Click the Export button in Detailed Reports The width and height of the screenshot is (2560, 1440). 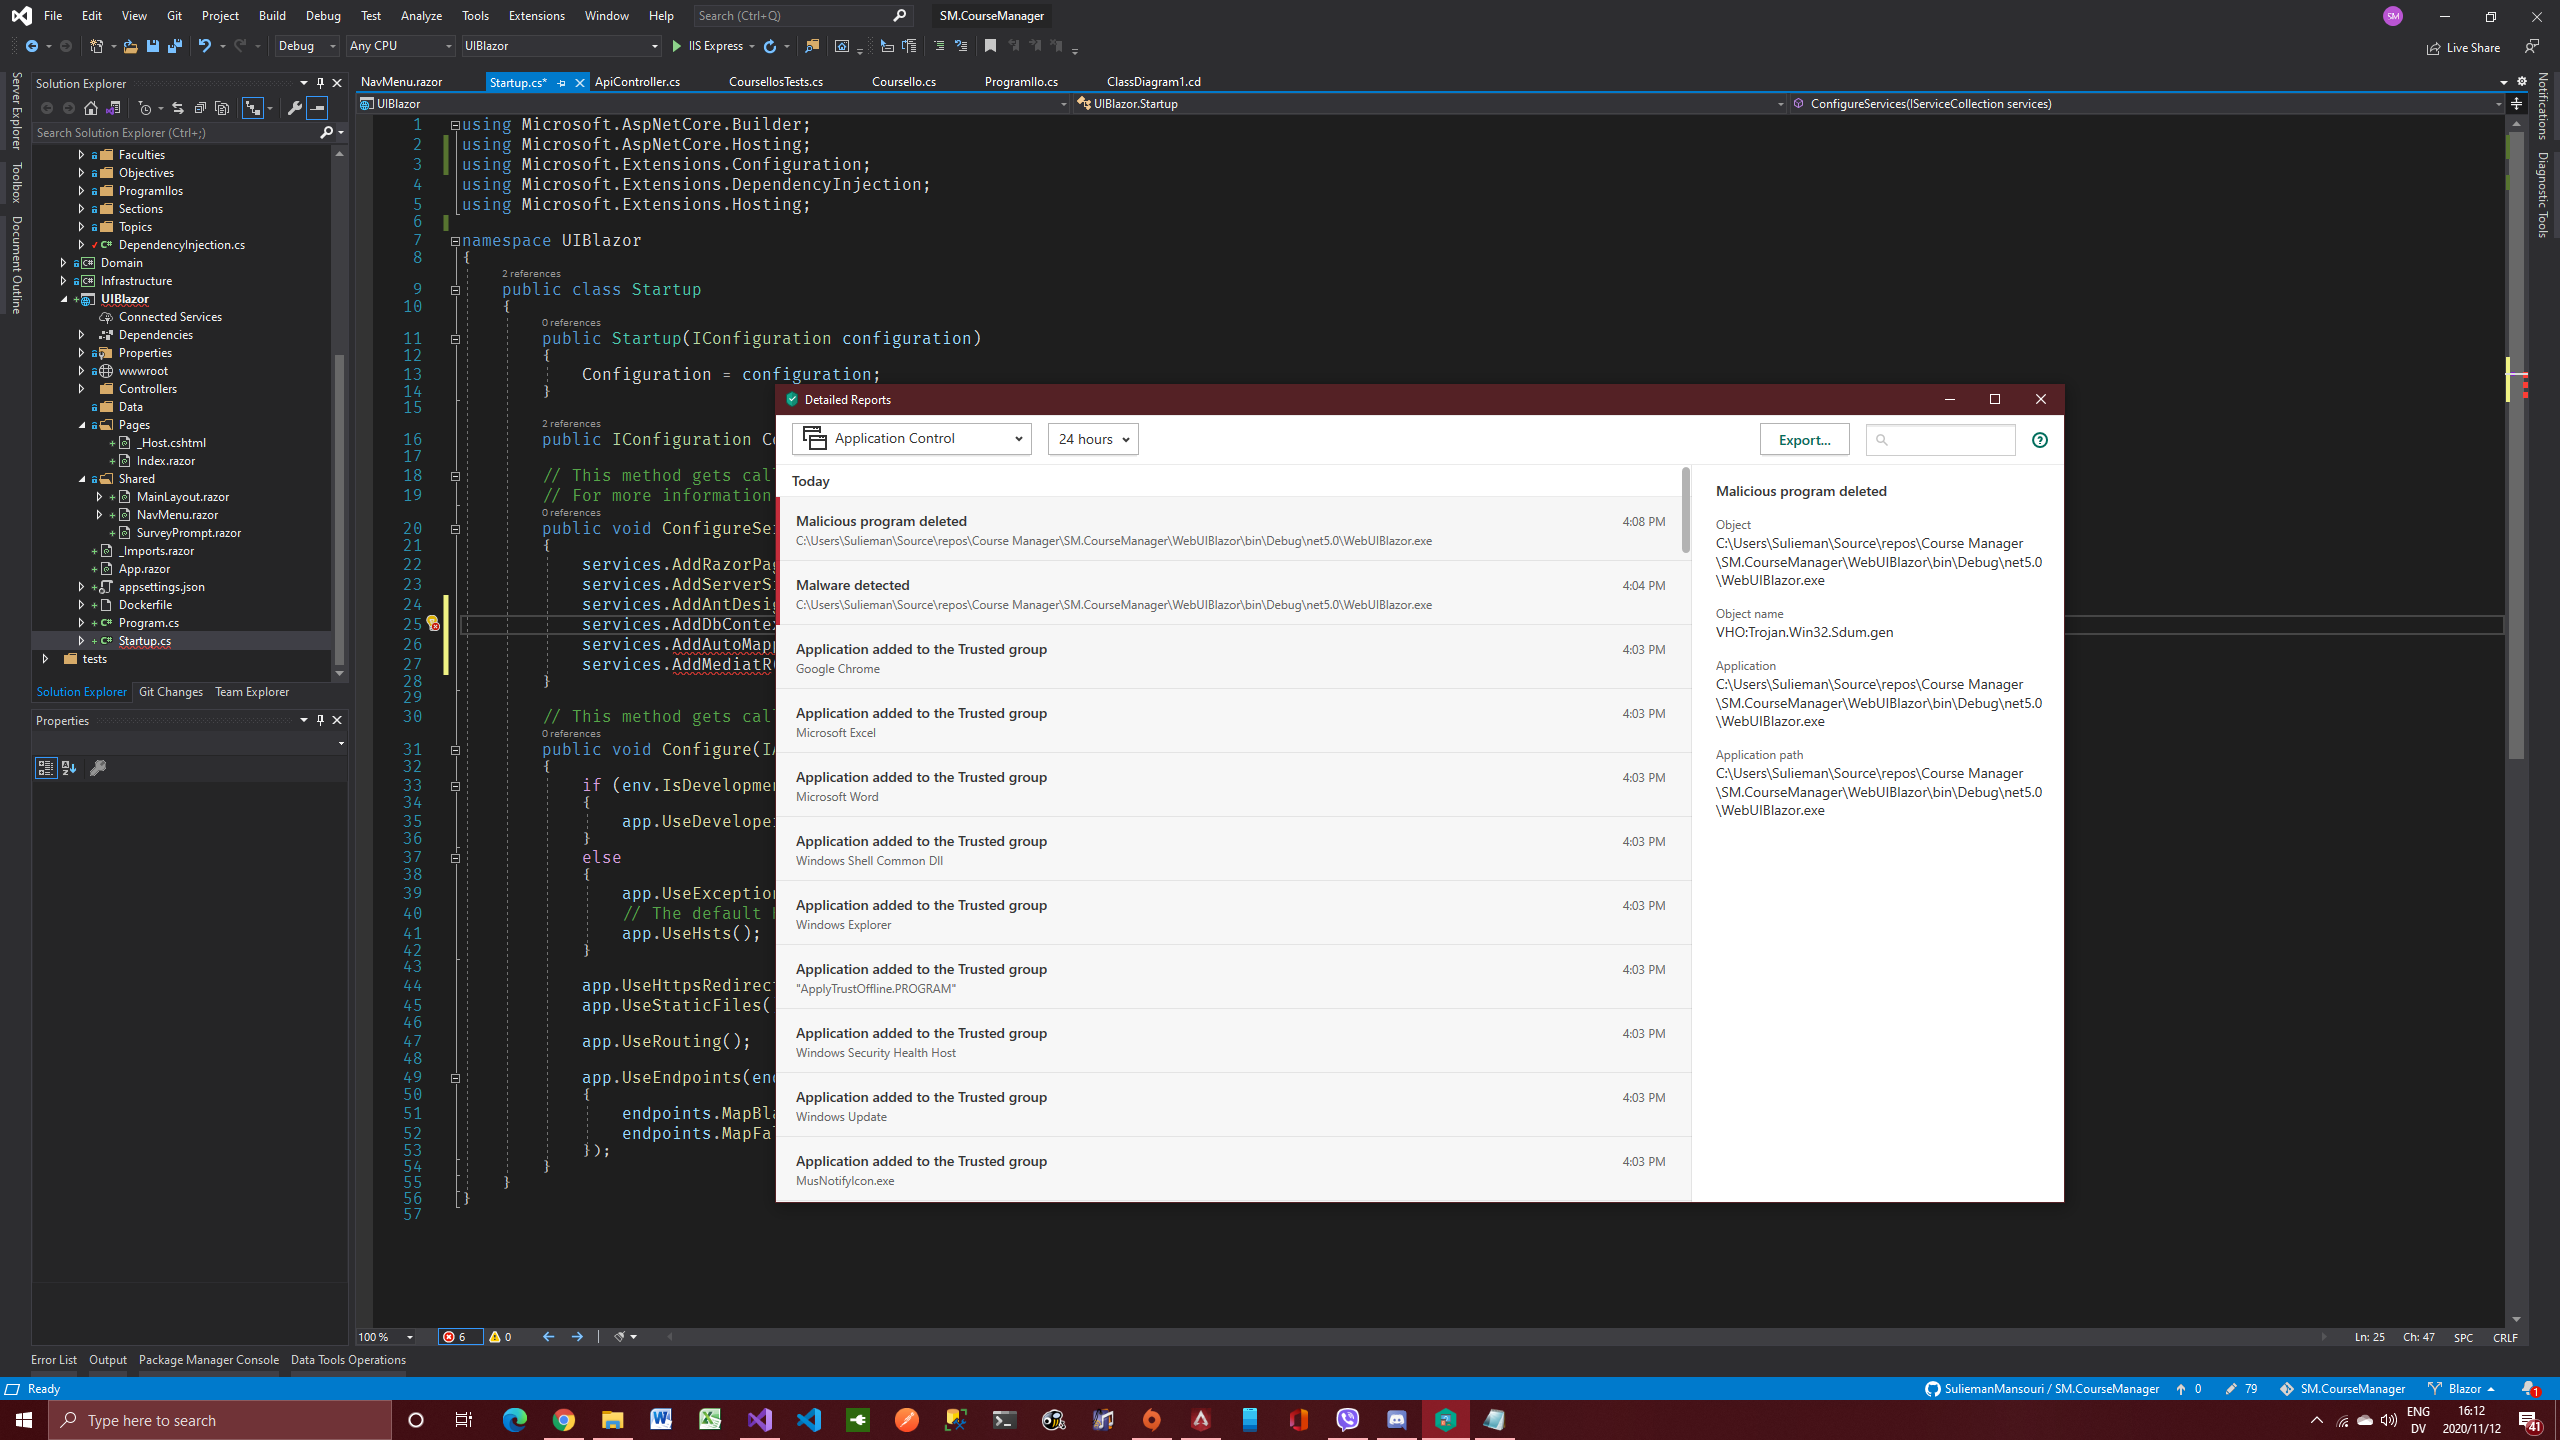(1804, 438)
